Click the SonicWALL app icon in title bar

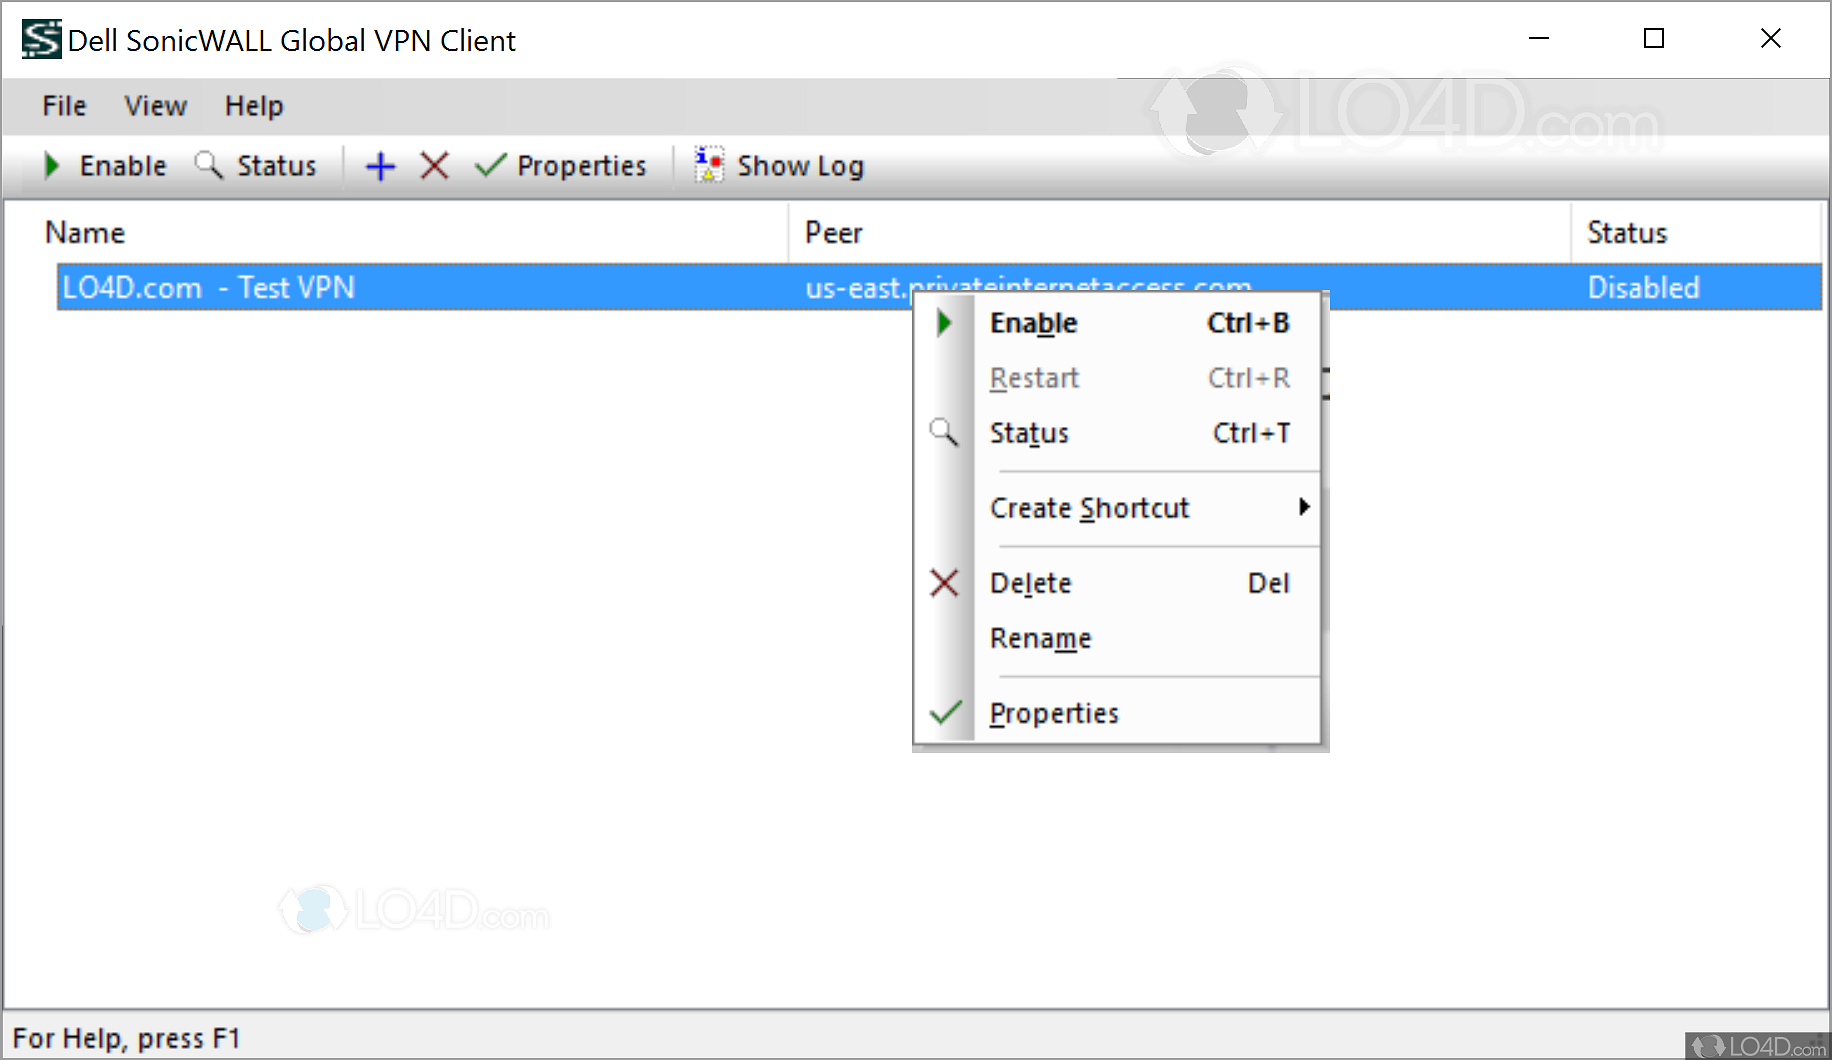pos(42,40)
